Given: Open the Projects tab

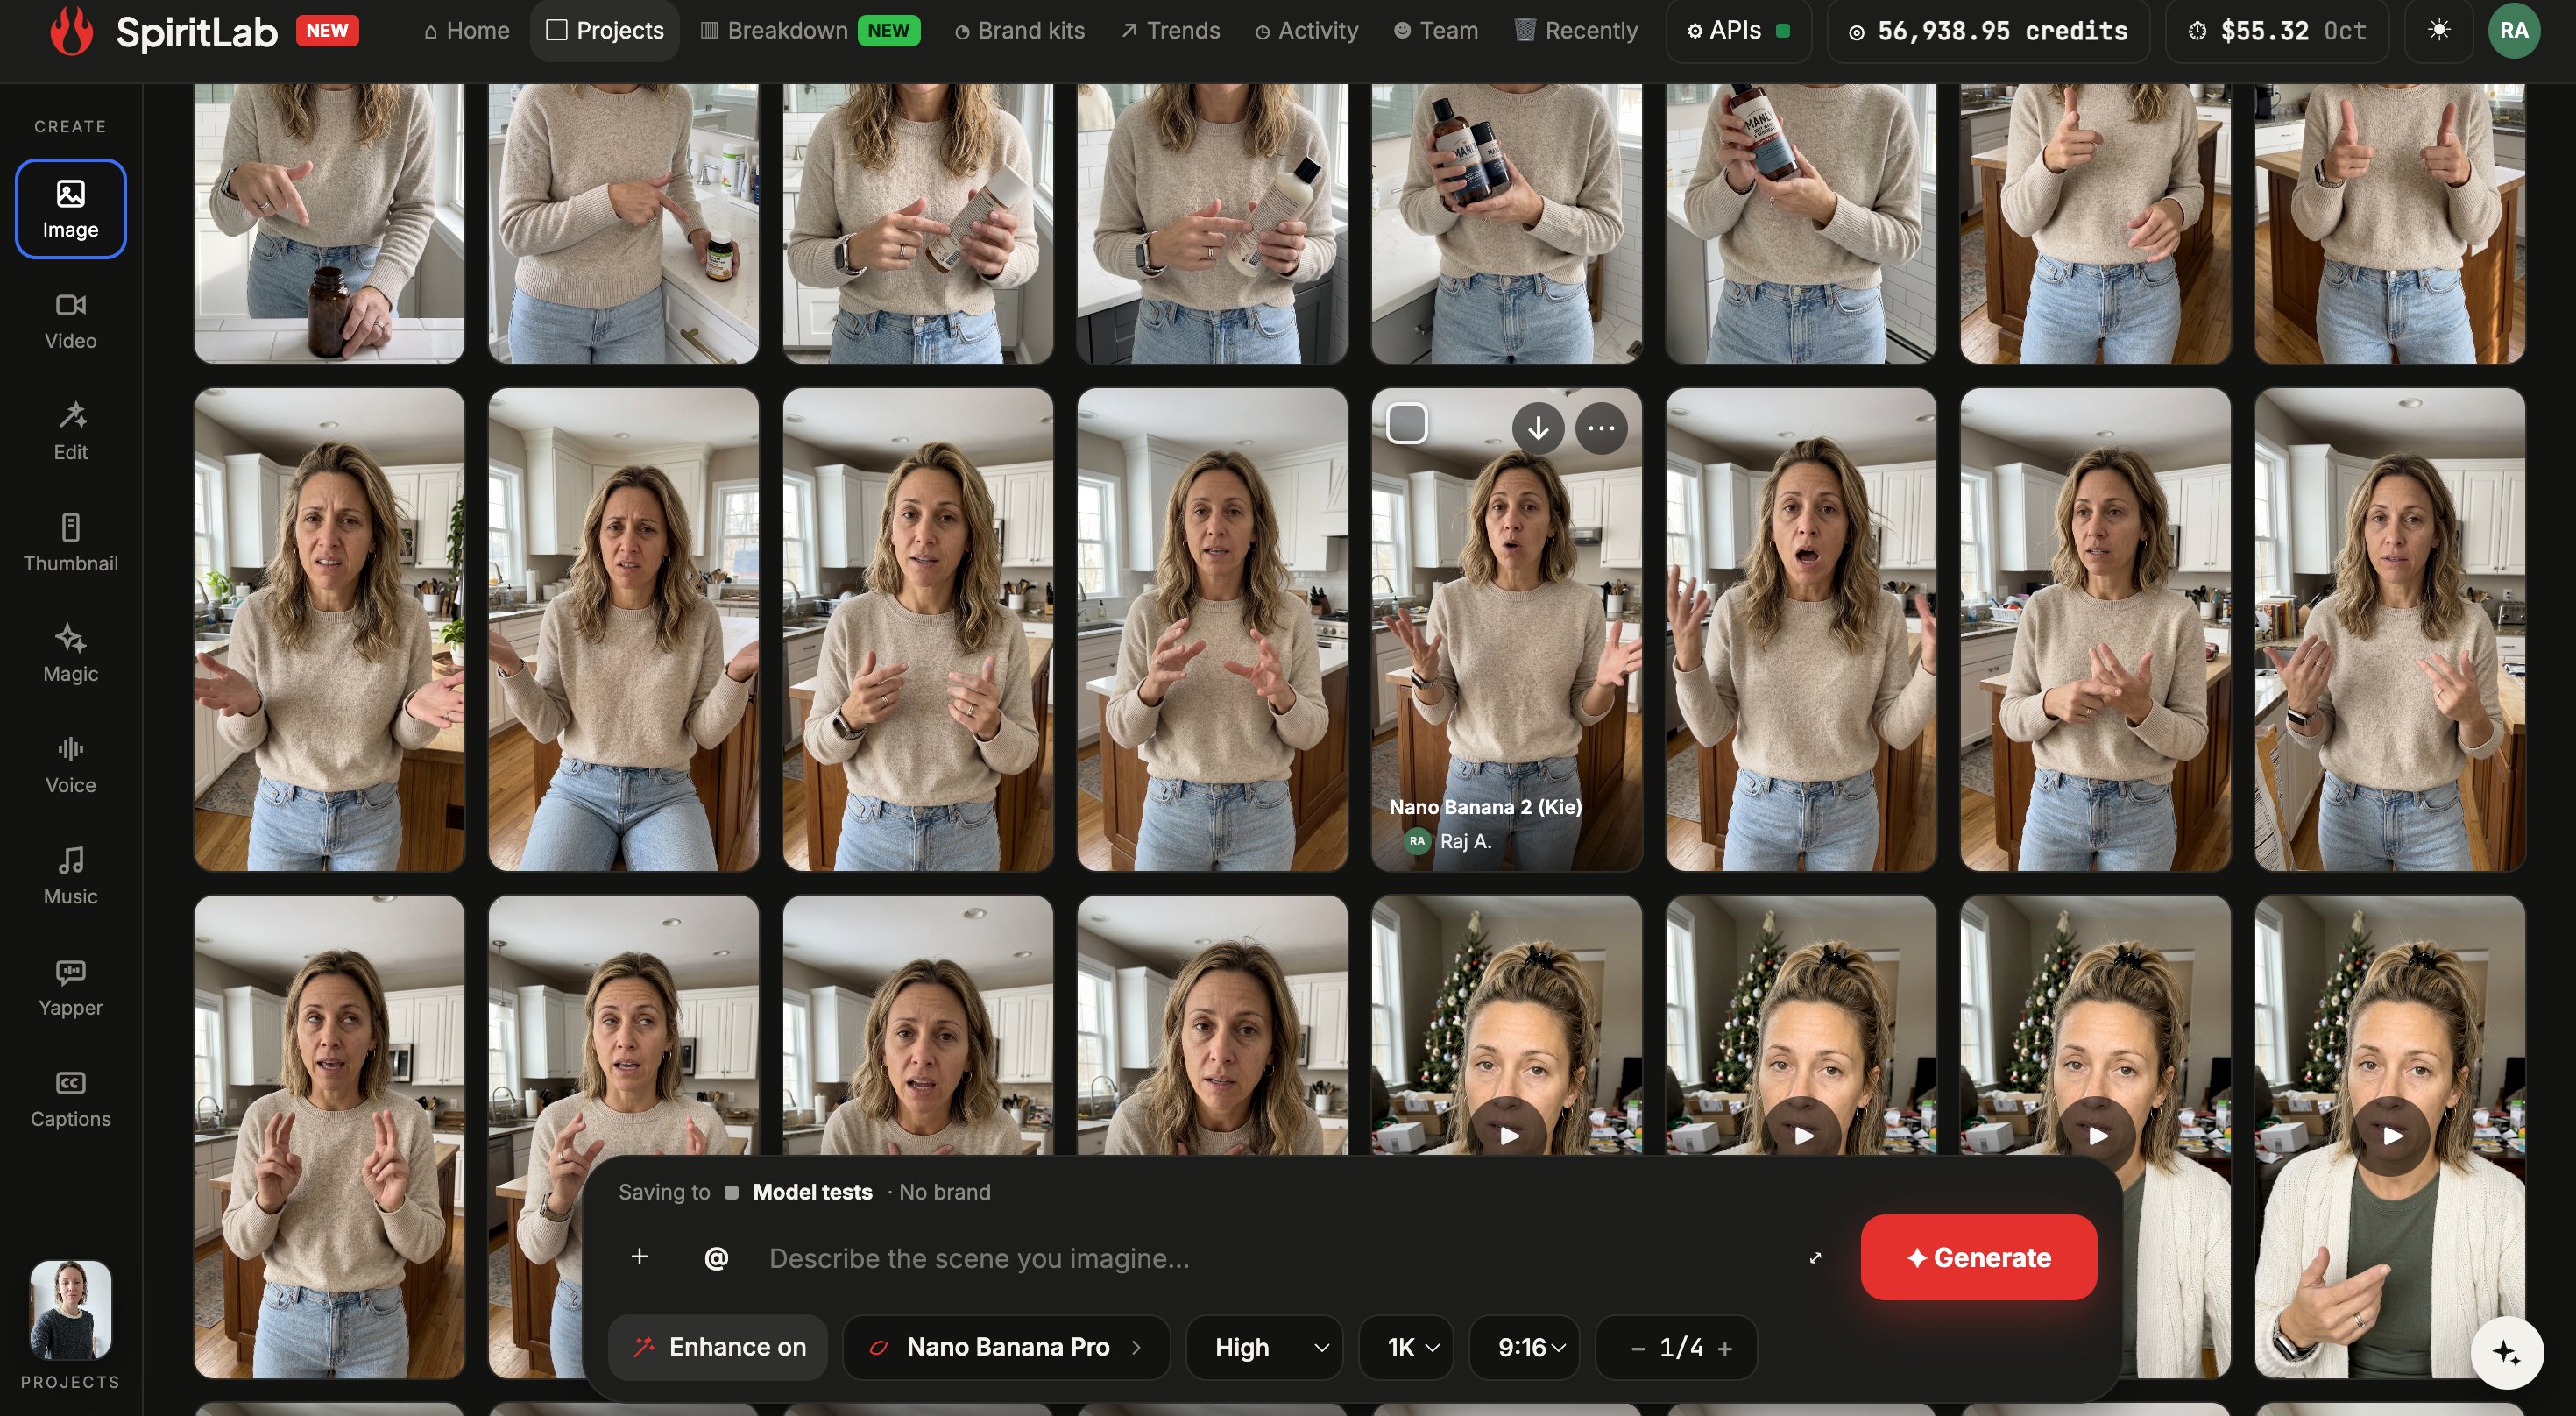Looking at the screenshot, I should tap(605, 30).
